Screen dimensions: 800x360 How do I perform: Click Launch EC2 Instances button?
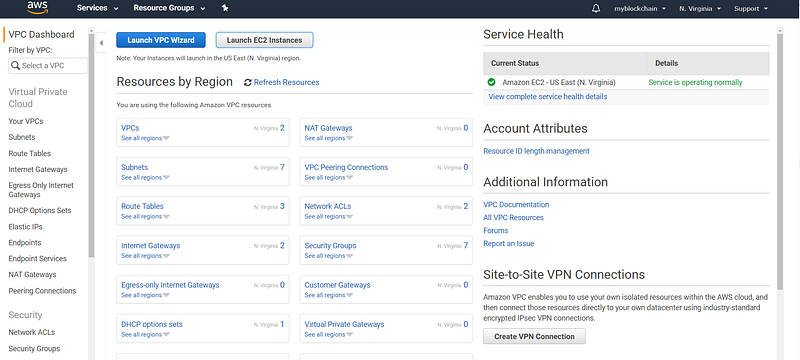pyautogui.click(x=264, y=40)
